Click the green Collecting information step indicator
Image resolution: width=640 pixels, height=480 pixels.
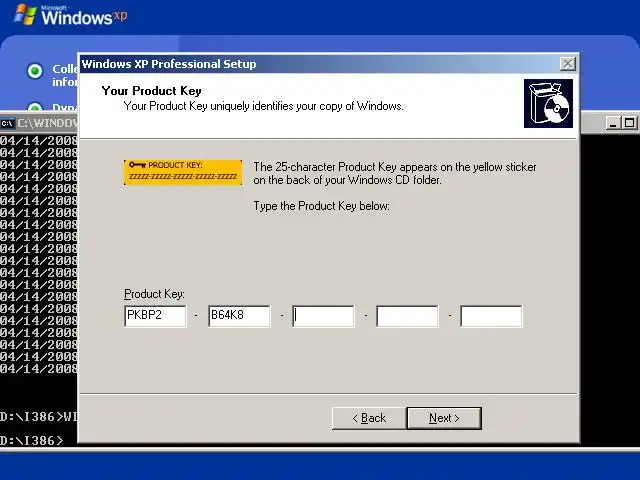pyautogui.click(x=35, y=71)
